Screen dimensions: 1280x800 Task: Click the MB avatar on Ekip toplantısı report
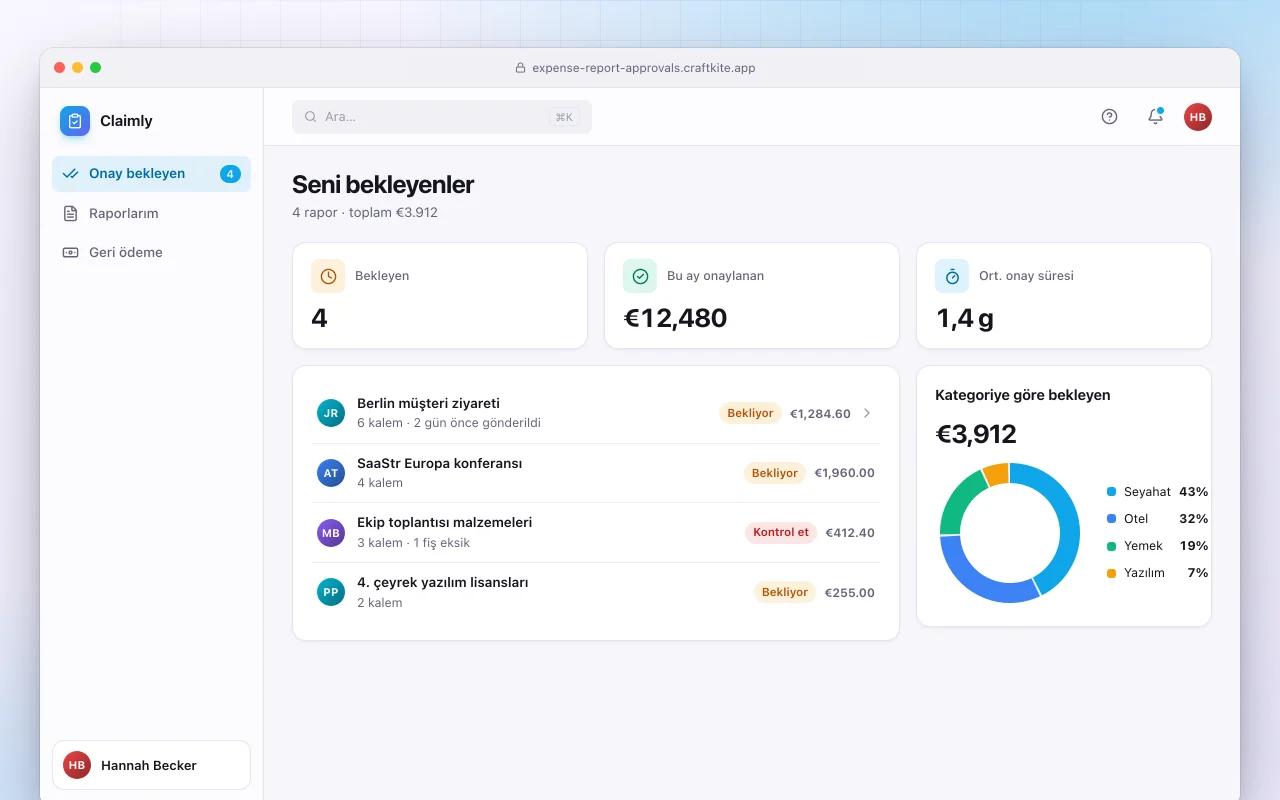click(331, 533)
